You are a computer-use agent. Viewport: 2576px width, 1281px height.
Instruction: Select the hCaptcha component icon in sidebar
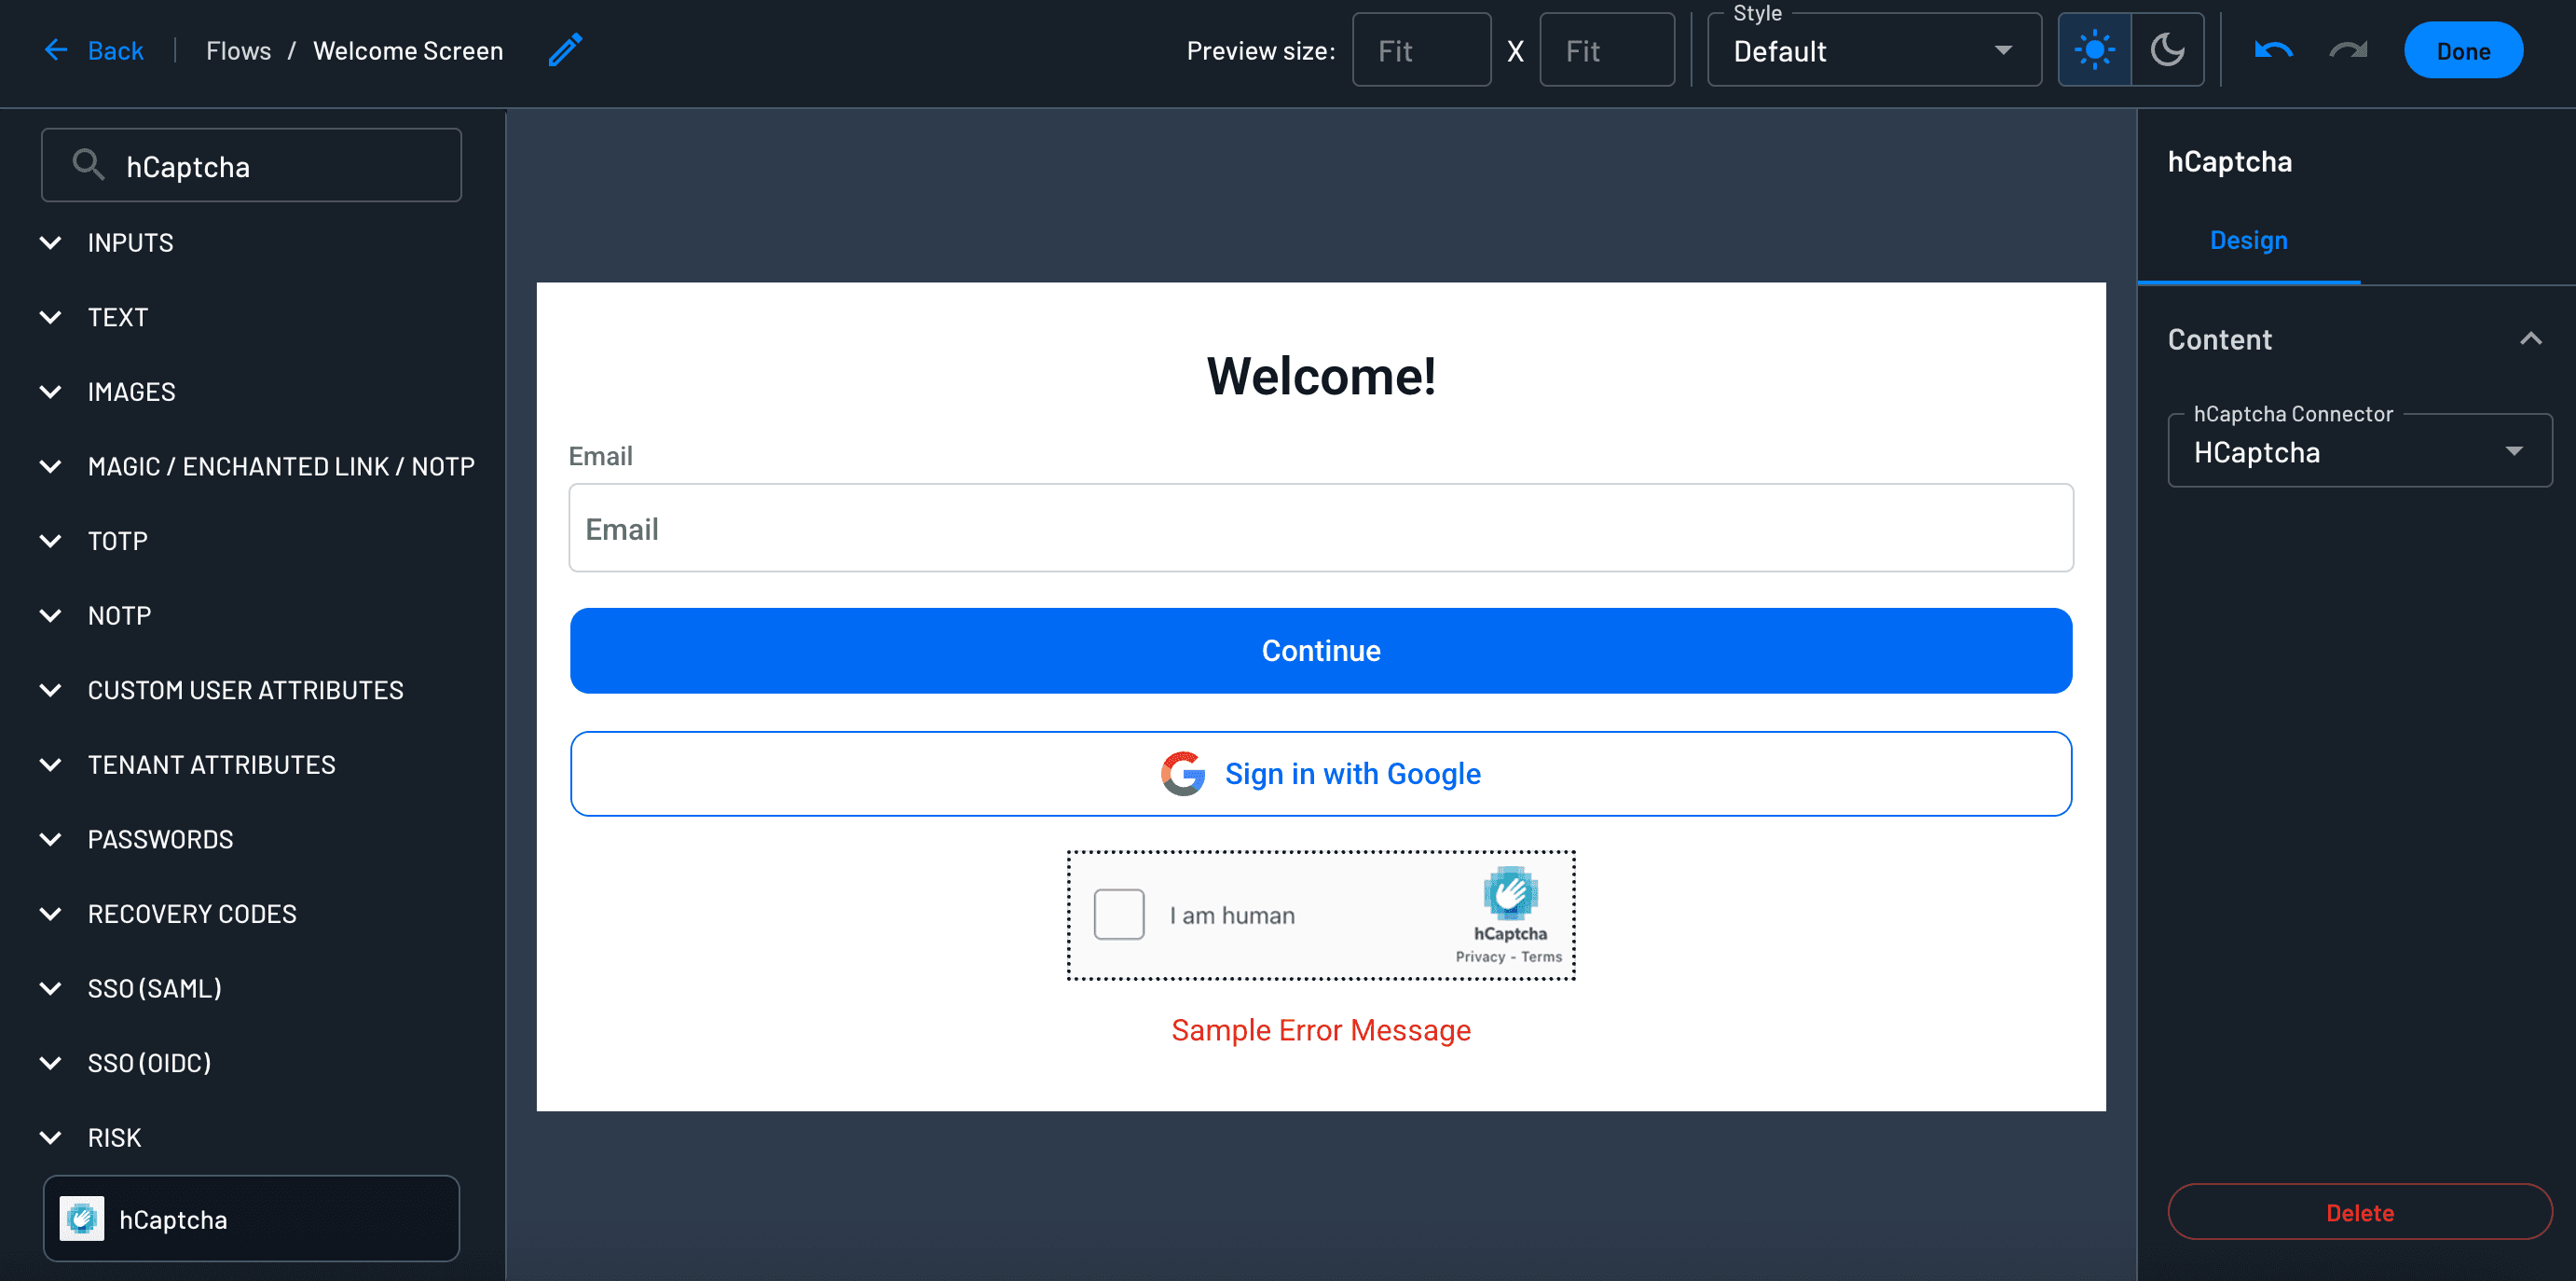(x=82, y=1219)
